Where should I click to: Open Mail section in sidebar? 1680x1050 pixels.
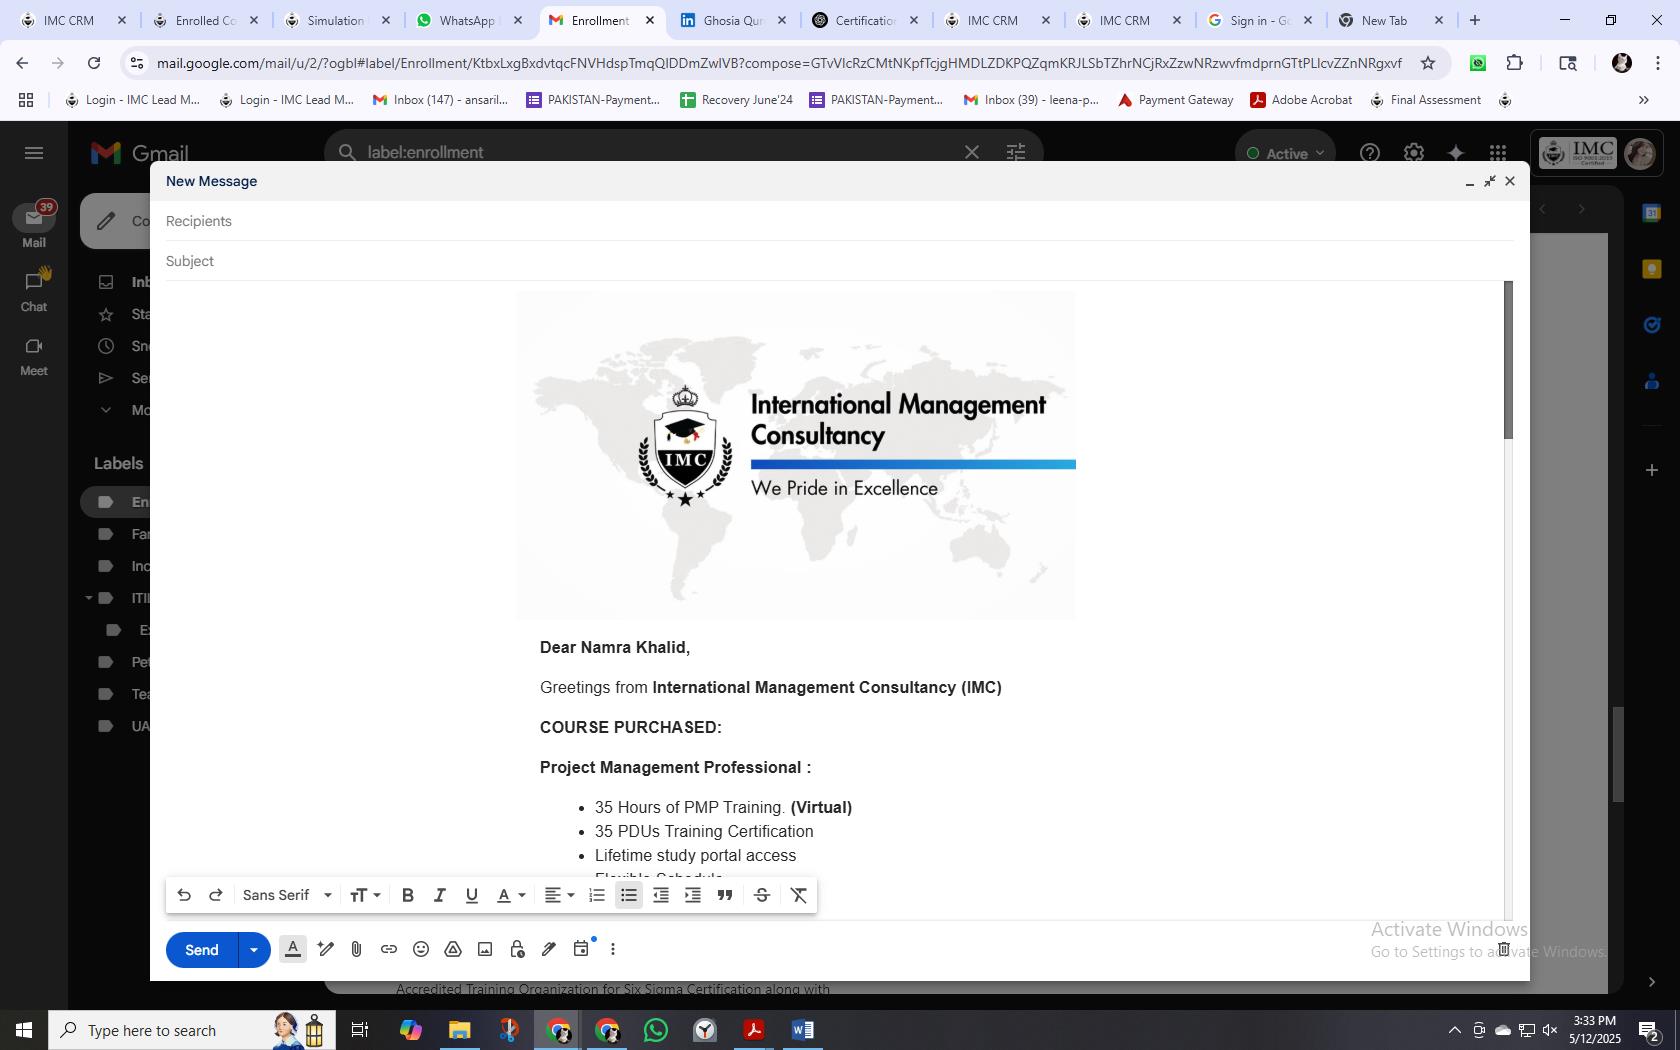34,226
